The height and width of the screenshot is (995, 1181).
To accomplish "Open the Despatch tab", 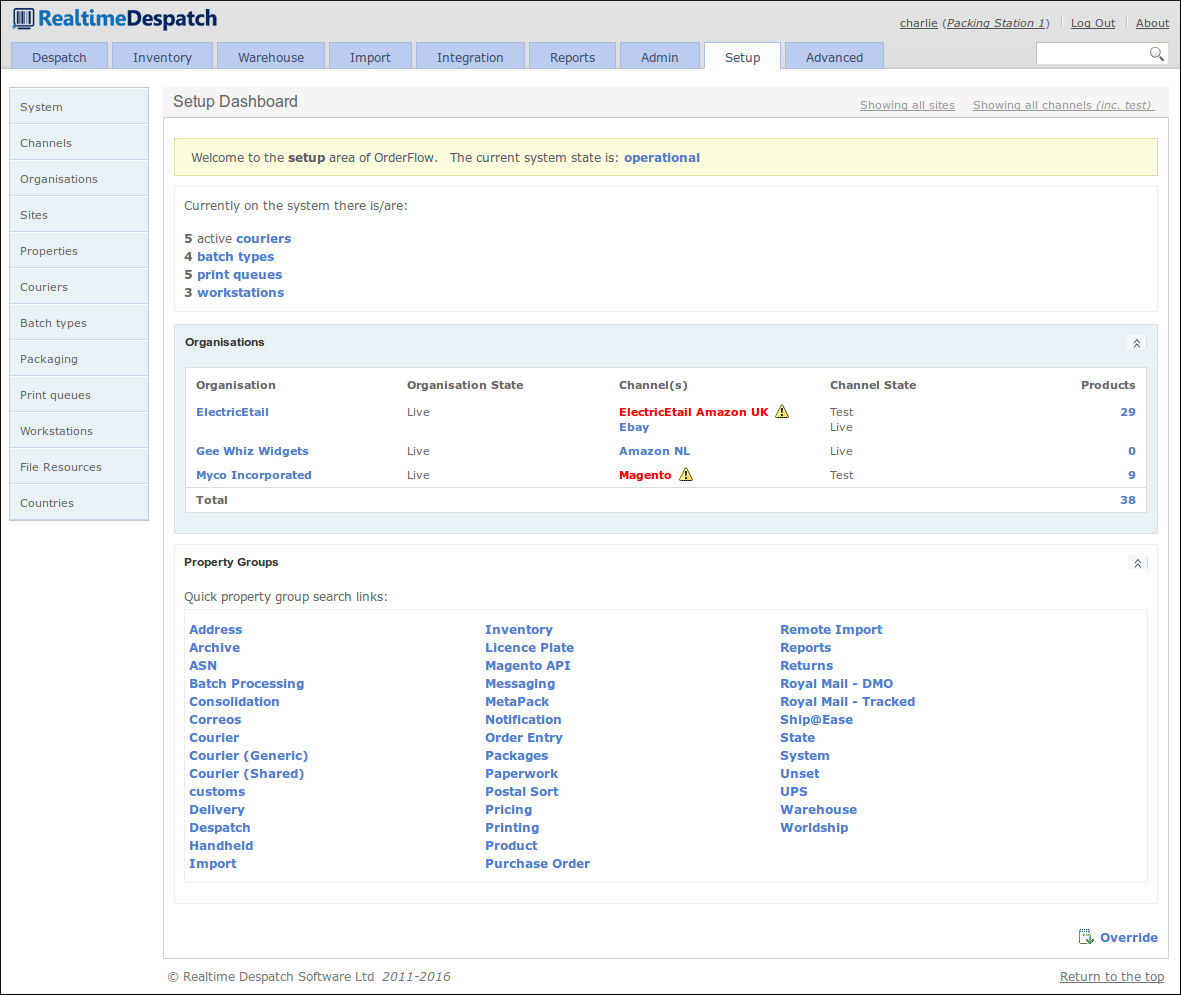I will (59, 56).
